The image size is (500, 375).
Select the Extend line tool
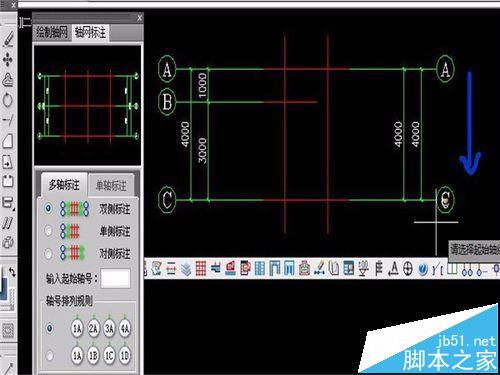click(8, 120)
